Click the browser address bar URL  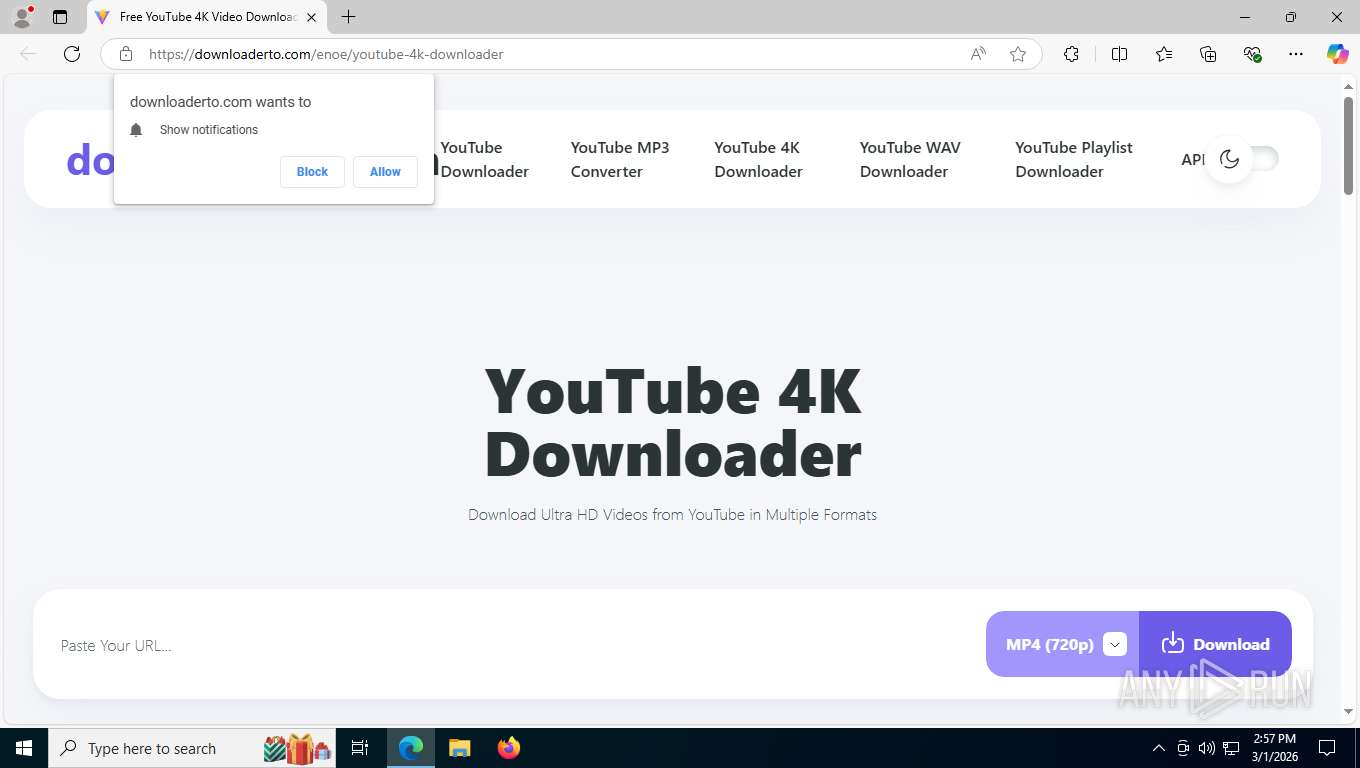click(x=326, y=54)
